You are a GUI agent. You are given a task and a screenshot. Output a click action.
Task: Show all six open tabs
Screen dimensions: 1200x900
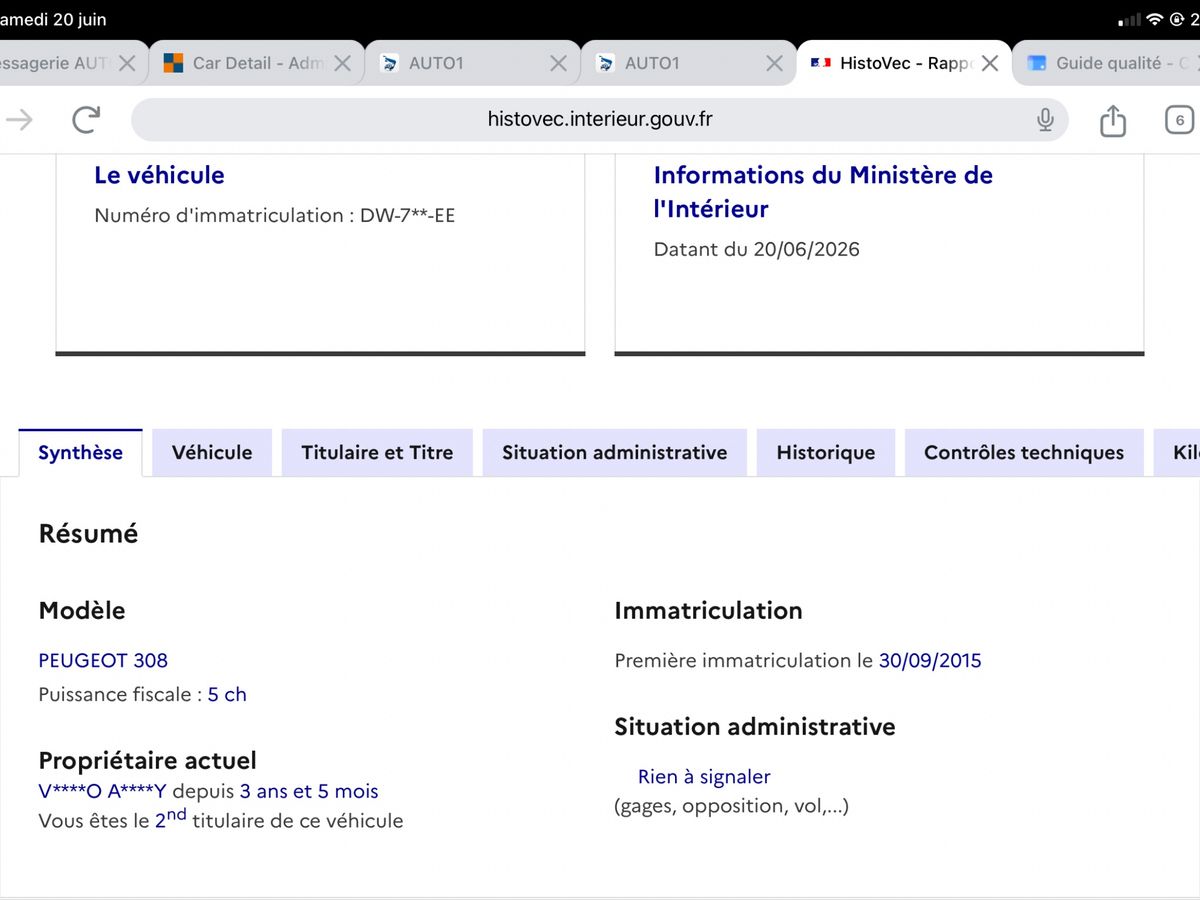point(1179,120)
